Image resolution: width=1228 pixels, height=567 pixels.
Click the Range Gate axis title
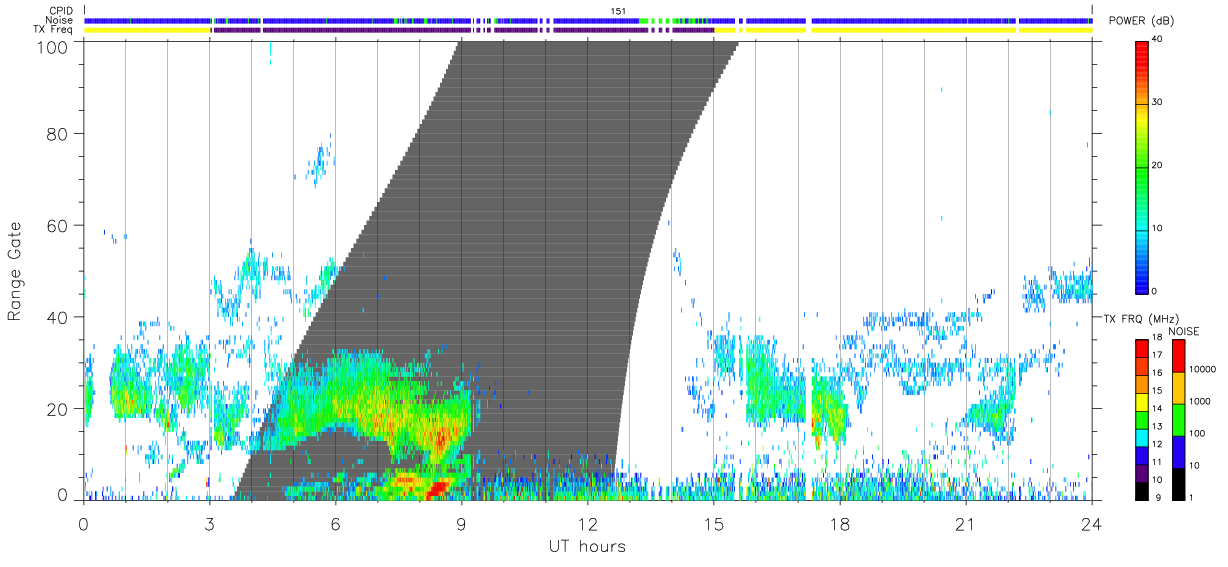(15, 271)
